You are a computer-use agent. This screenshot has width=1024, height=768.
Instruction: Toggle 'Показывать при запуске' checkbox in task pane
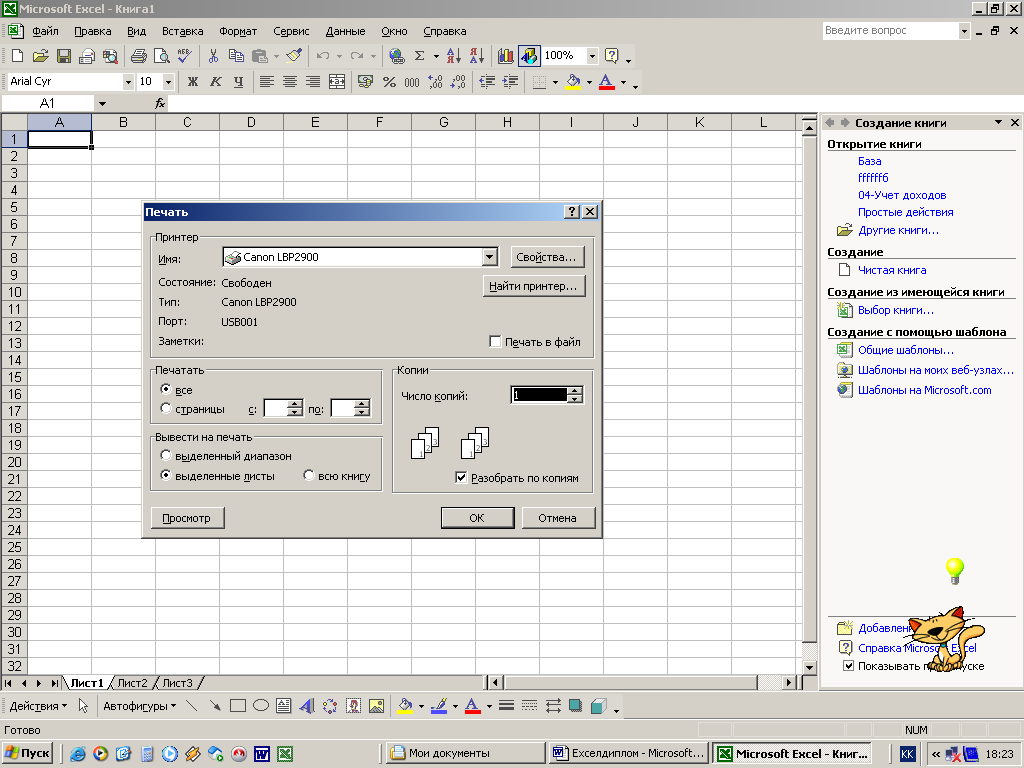pos(848,666)
